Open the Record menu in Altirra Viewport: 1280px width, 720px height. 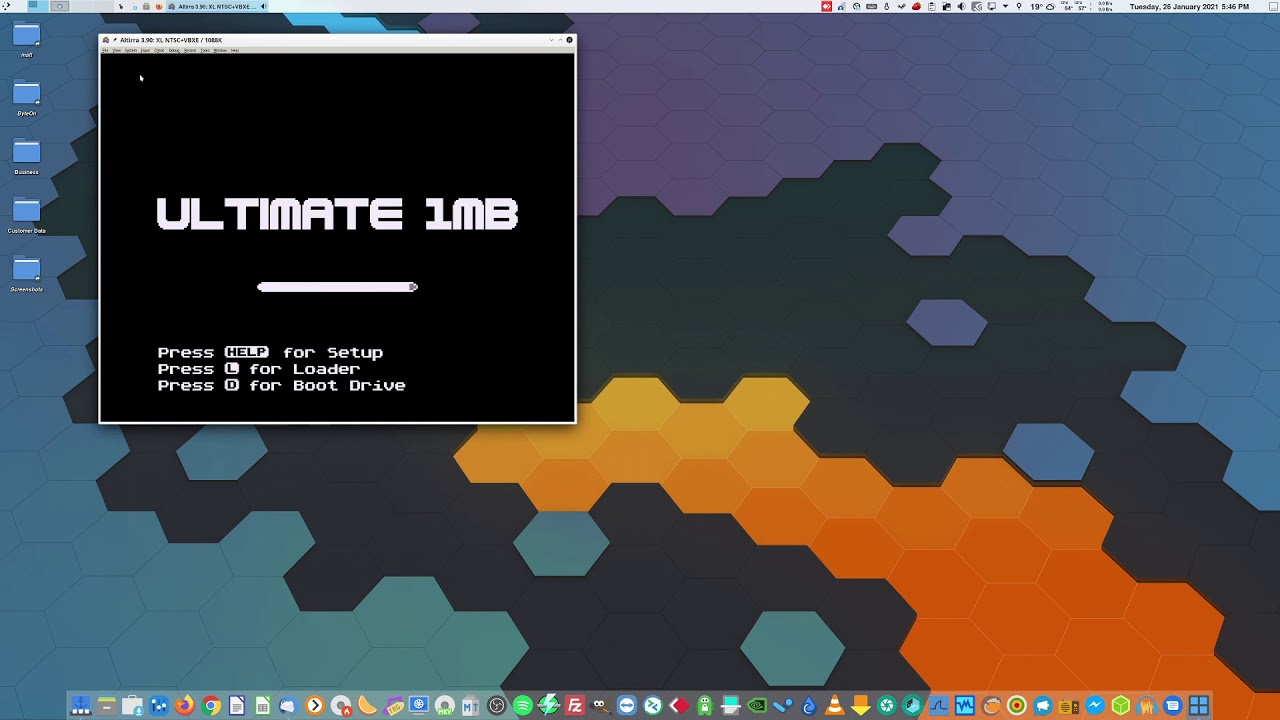click(x=190, y=50)
